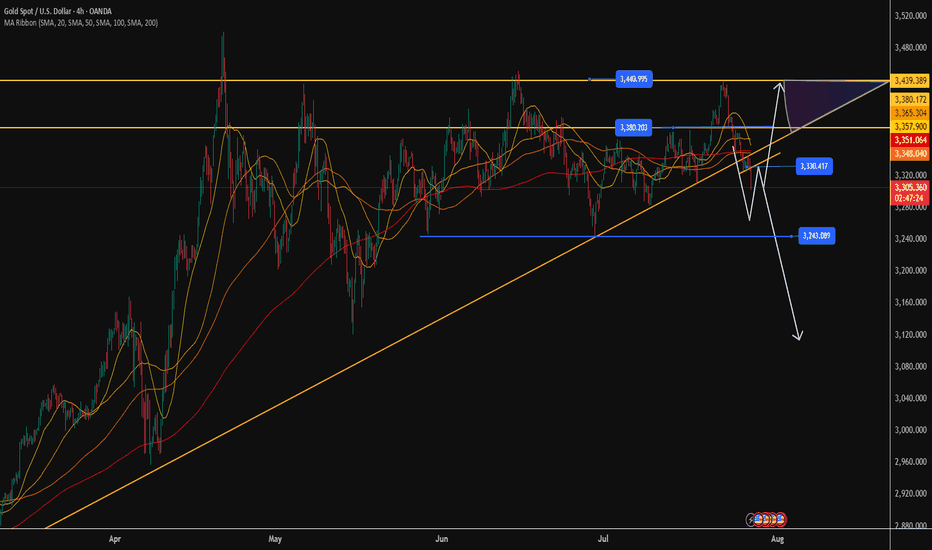Click the MA Ribbon indicator legend
The image size is (932, 550).
tap(81, 23)
